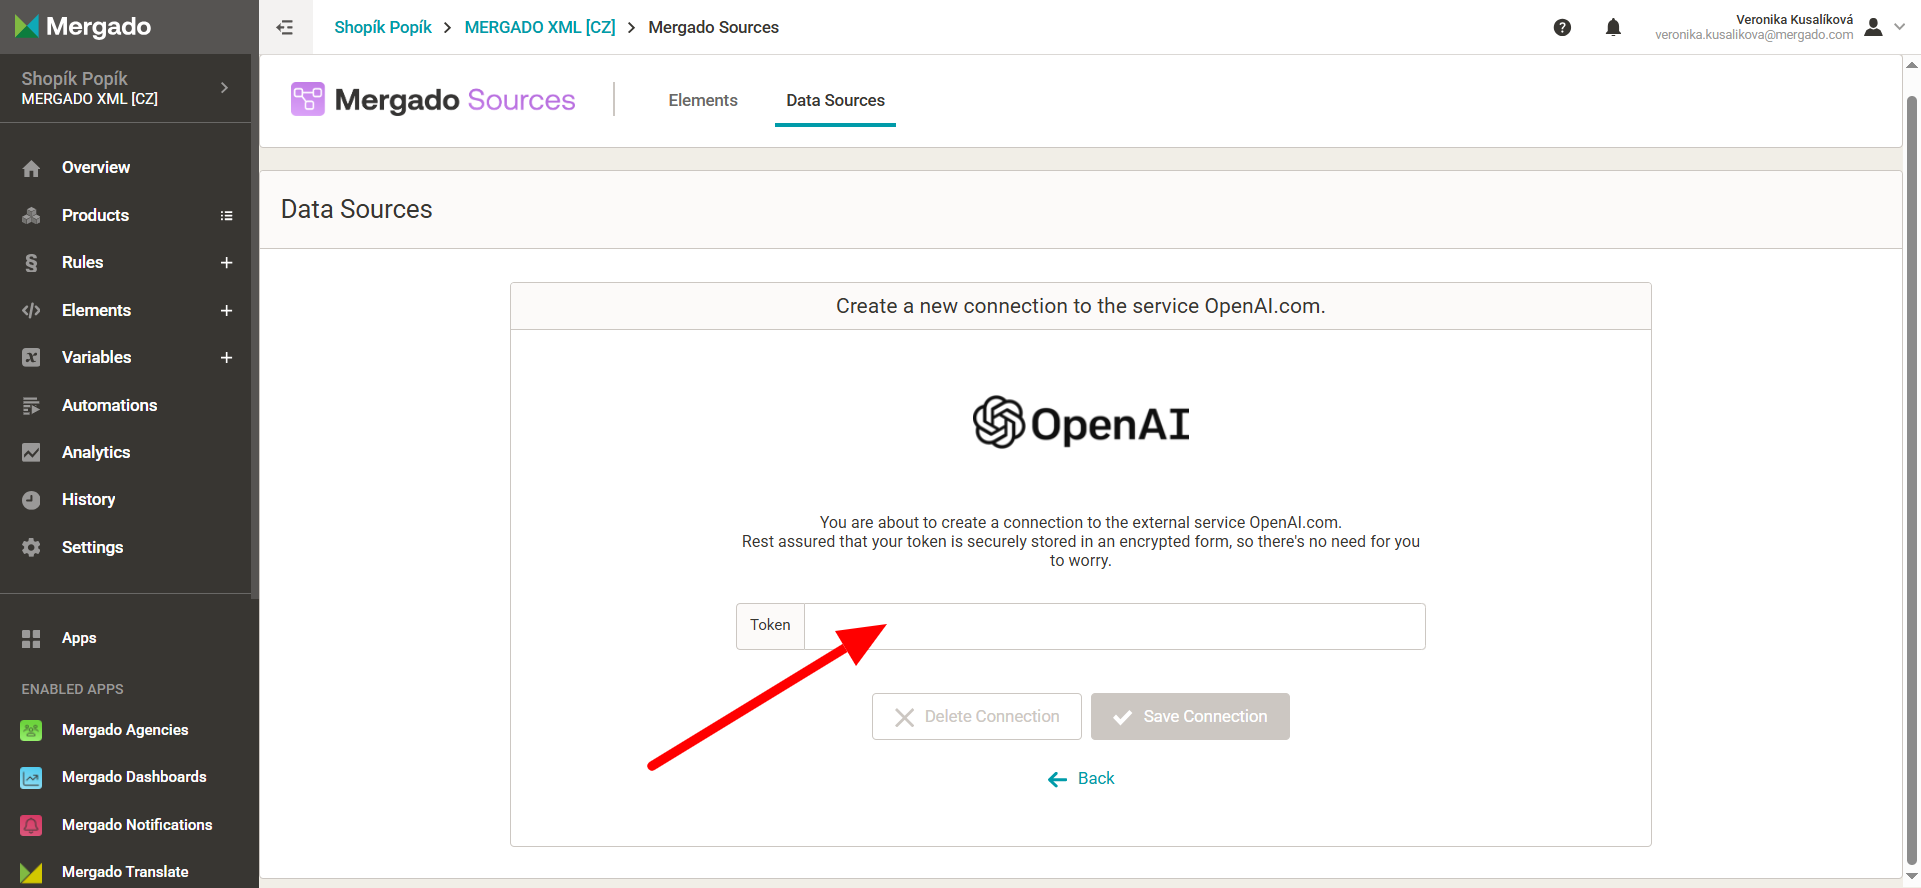Click the Analytics chart icon
The image size is (1921, 888).
tap(31, 452)
